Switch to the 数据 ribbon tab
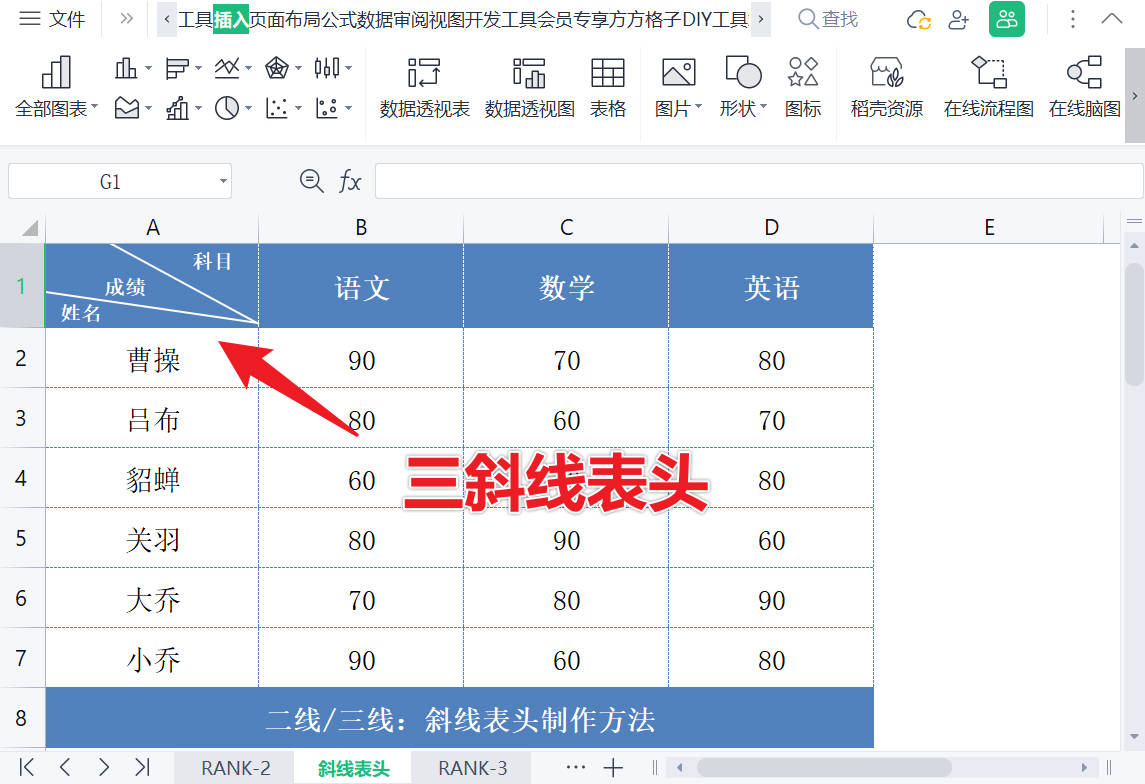The width and height of the screenshot is (1145, 784). tap(375, 19)
